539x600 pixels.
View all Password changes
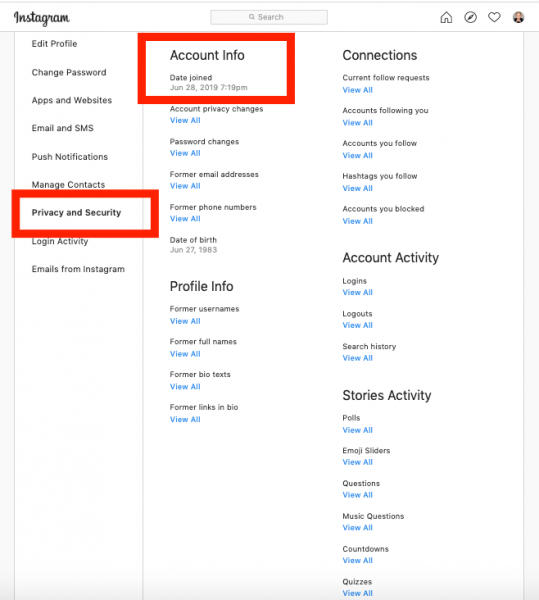(185, 153)
